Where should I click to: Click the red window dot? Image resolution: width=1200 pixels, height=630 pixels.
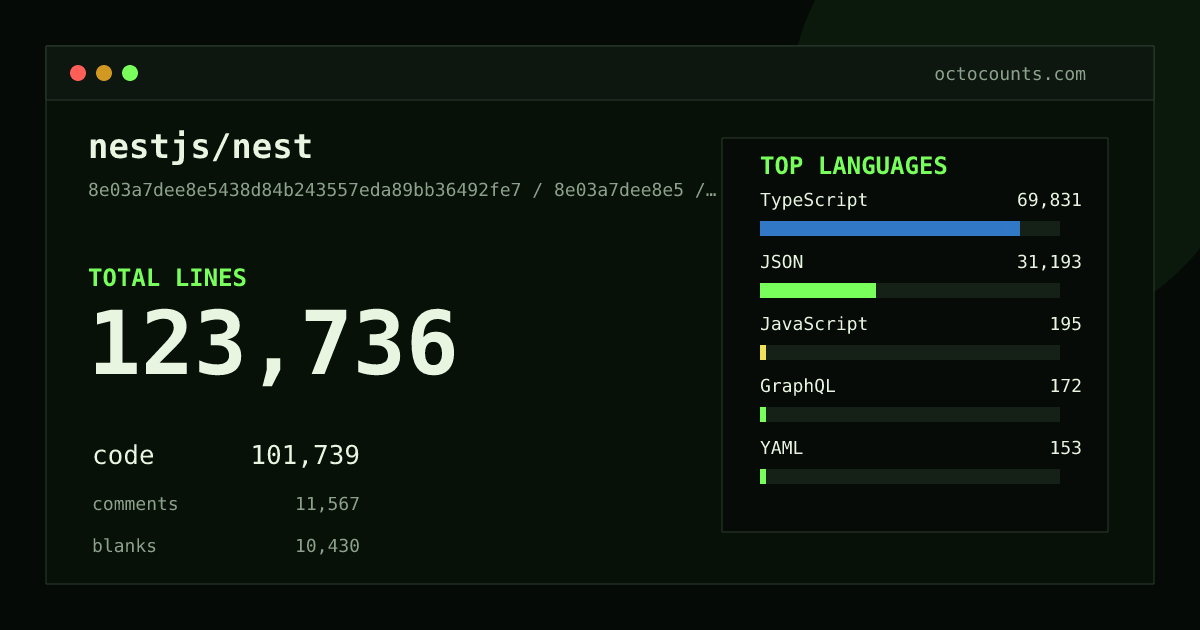coord(78,73)
